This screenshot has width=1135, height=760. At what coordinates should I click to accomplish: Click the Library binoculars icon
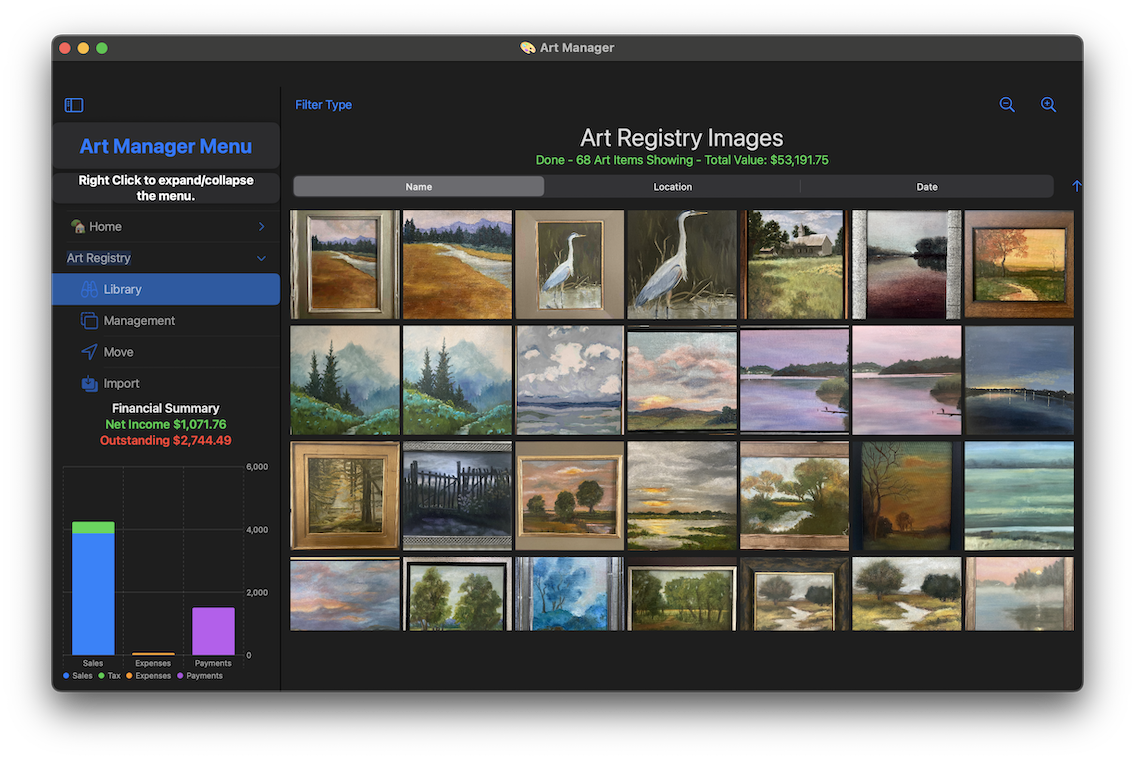(89, 289)
